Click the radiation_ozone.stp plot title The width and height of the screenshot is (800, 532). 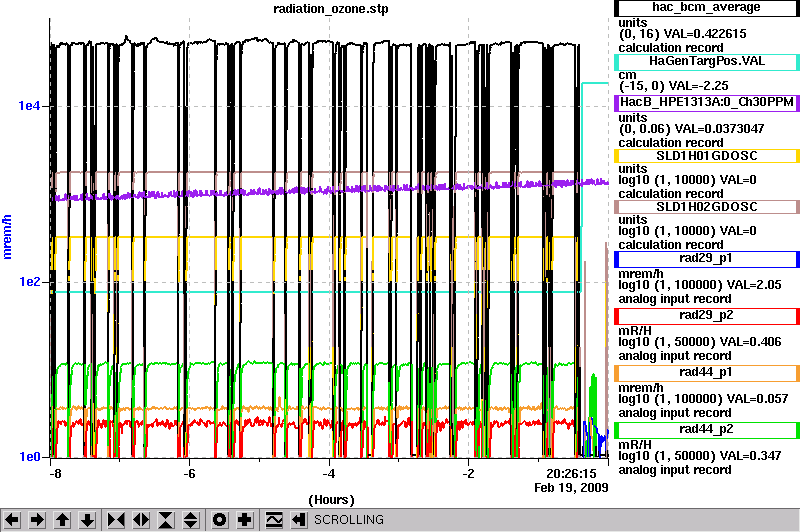331,9
